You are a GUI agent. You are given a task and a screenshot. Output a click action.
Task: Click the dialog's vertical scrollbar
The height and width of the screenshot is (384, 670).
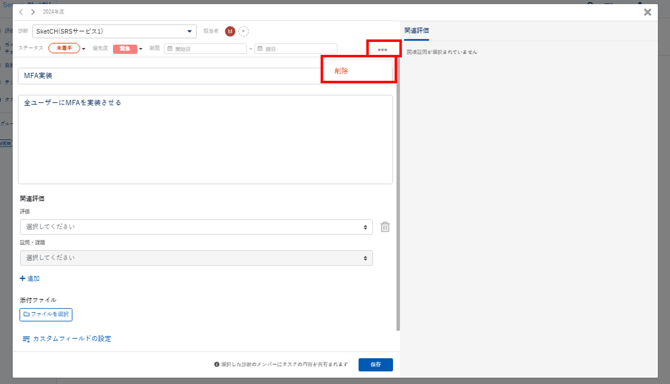(x=398, y=194)
